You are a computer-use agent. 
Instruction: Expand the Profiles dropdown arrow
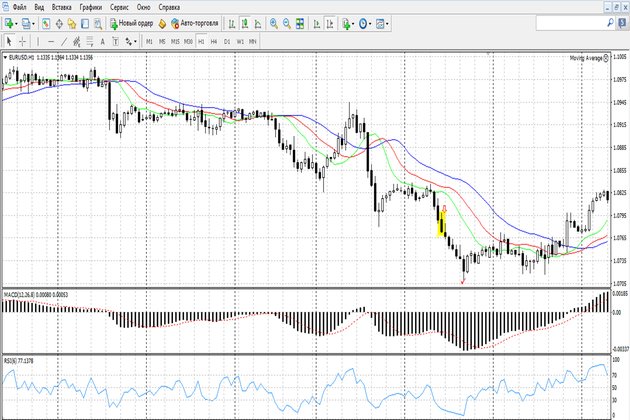tap(33, 24)
